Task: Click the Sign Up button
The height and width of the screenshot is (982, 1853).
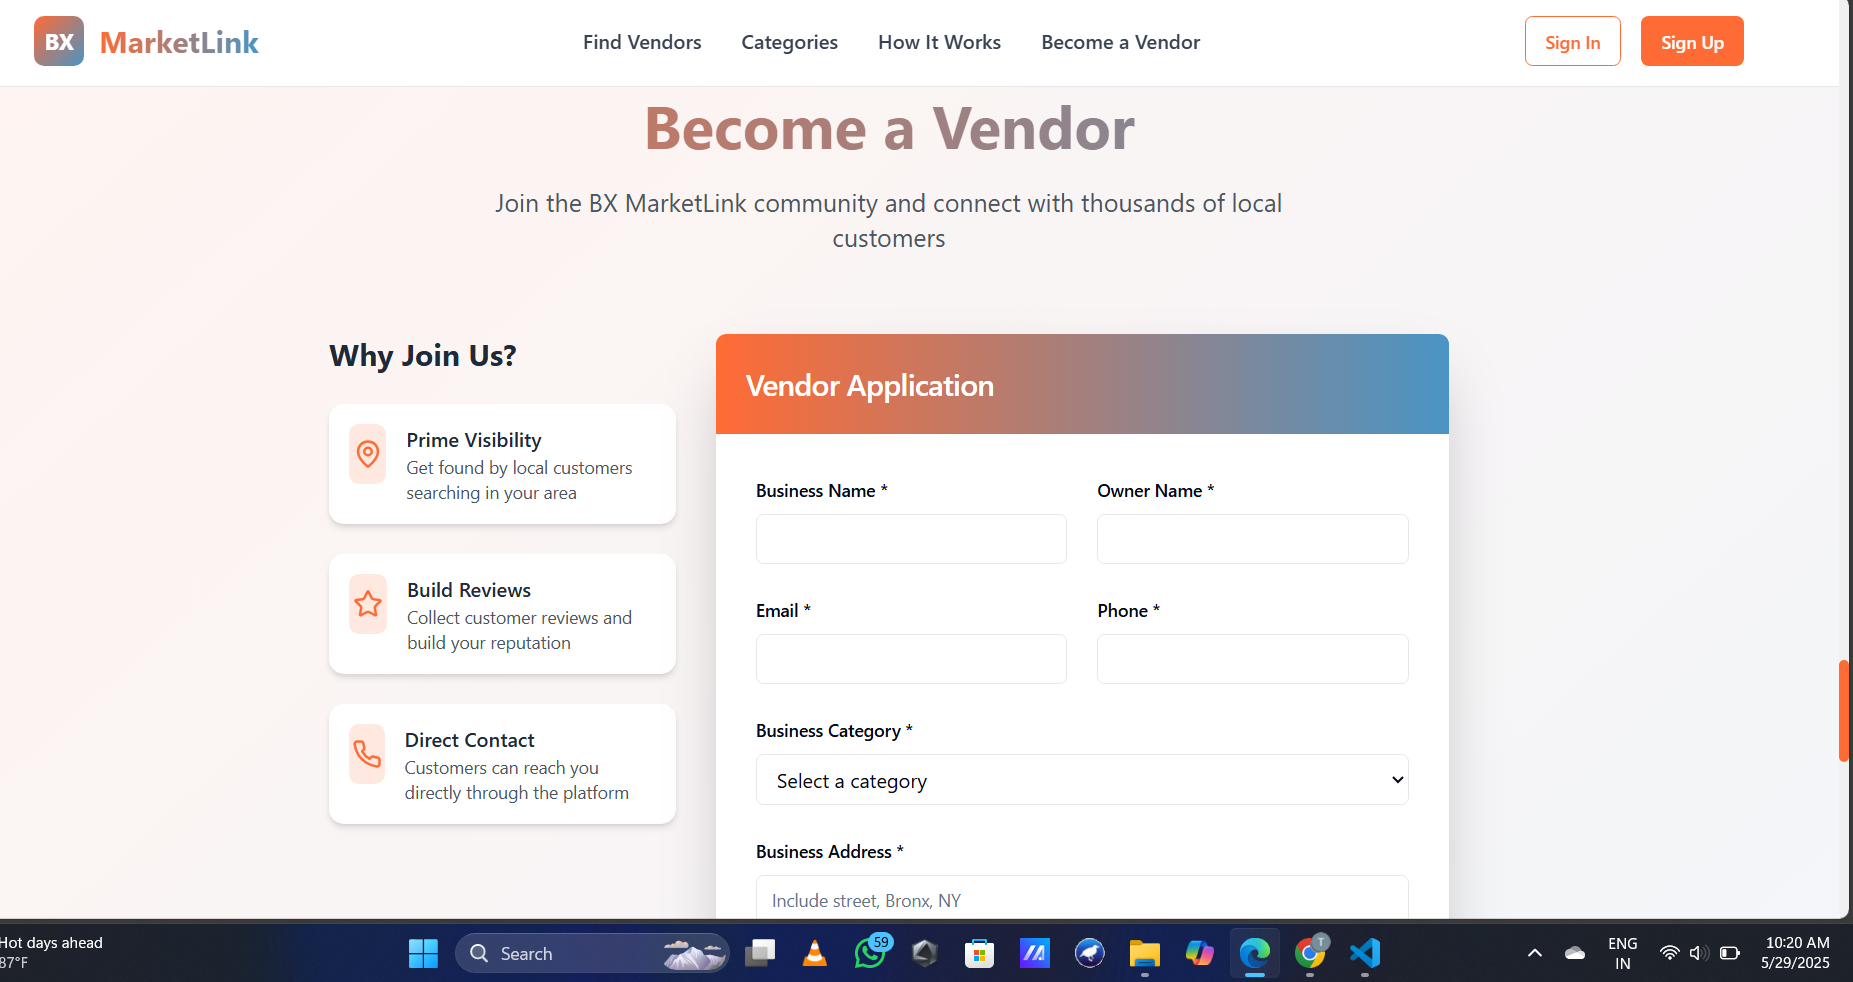Action: click(1691, 41)
